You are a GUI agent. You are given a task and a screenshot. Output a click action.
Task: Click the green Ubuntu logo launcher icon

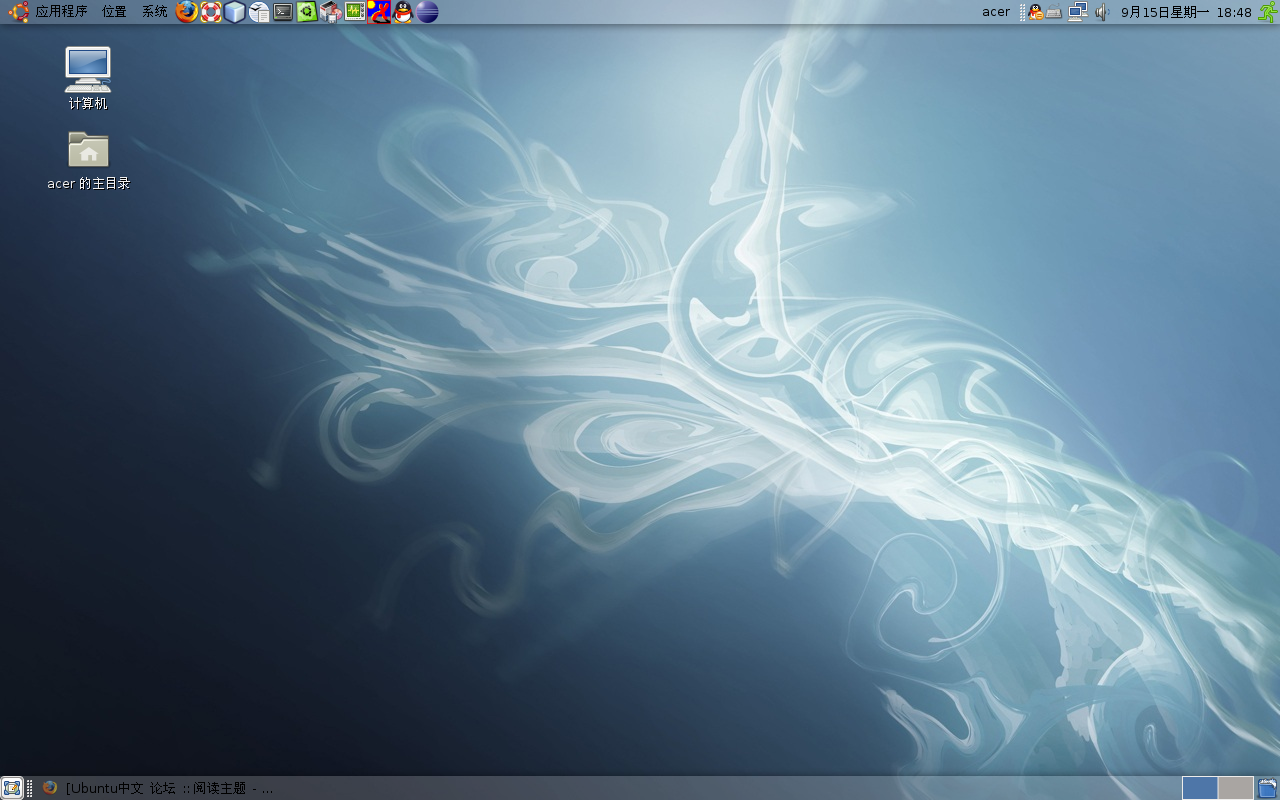[x=307, y=12]
